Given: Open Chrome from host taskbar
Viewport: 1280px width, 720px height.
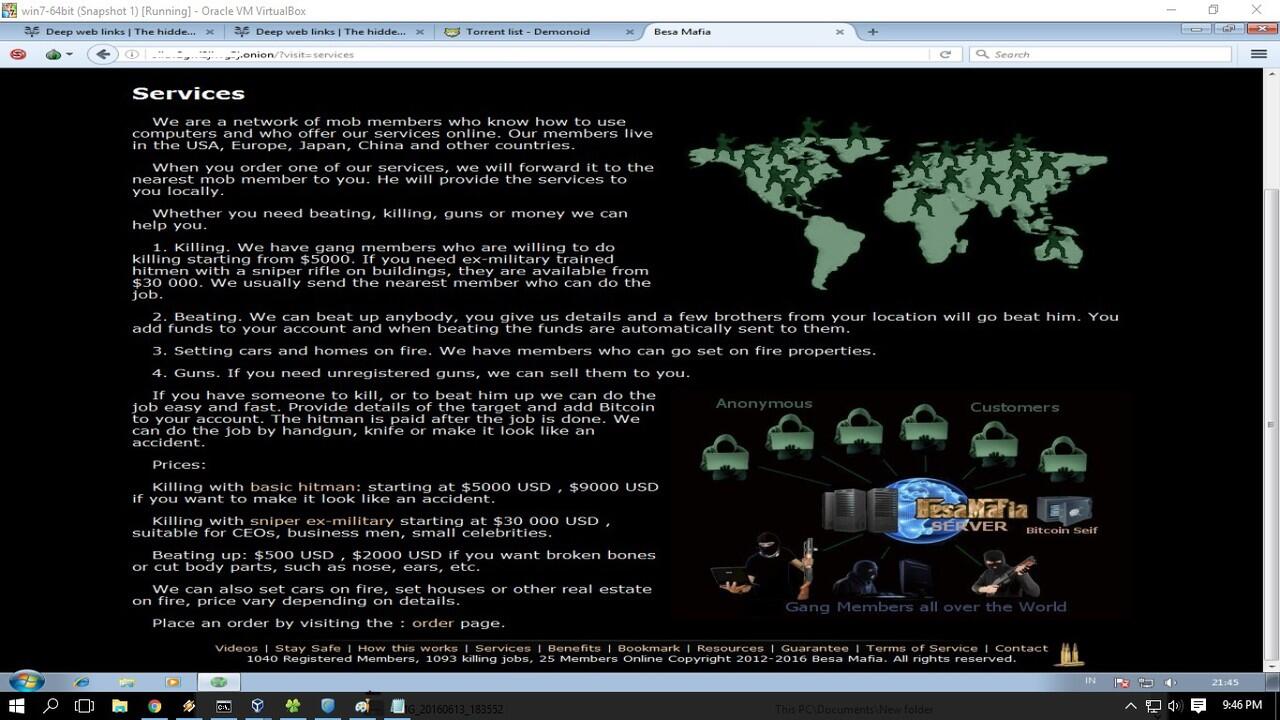Looking at the screenshot, I should click(x=154, y=706).
